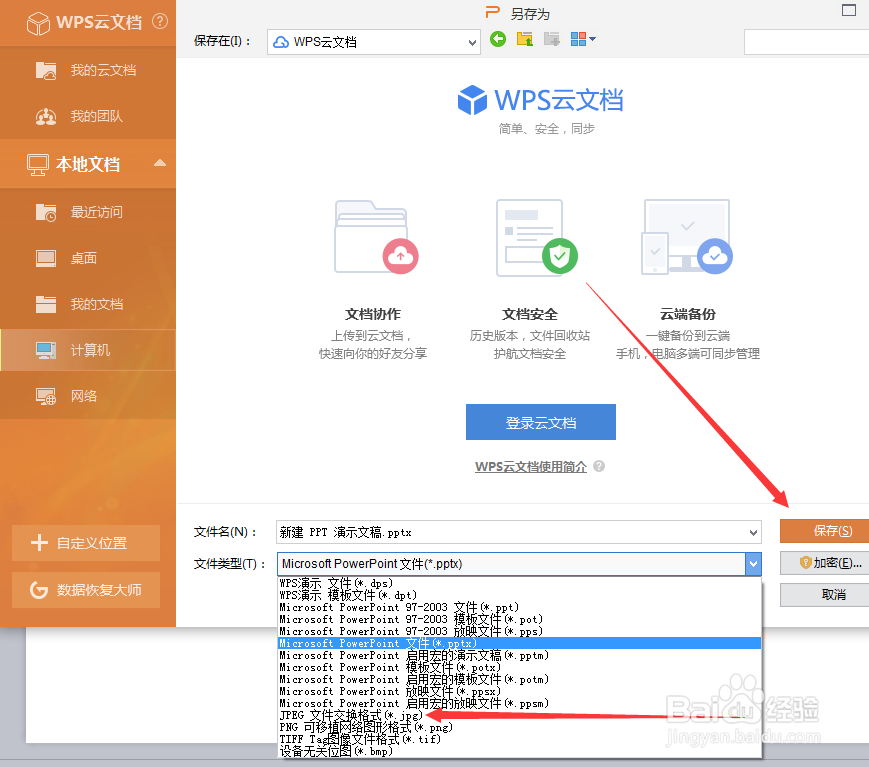The height and width of the screenshot is (767, 869).
Task: Select WPS演示 模板文件(*.dpt) file type
Action: (x=519, y=595)
